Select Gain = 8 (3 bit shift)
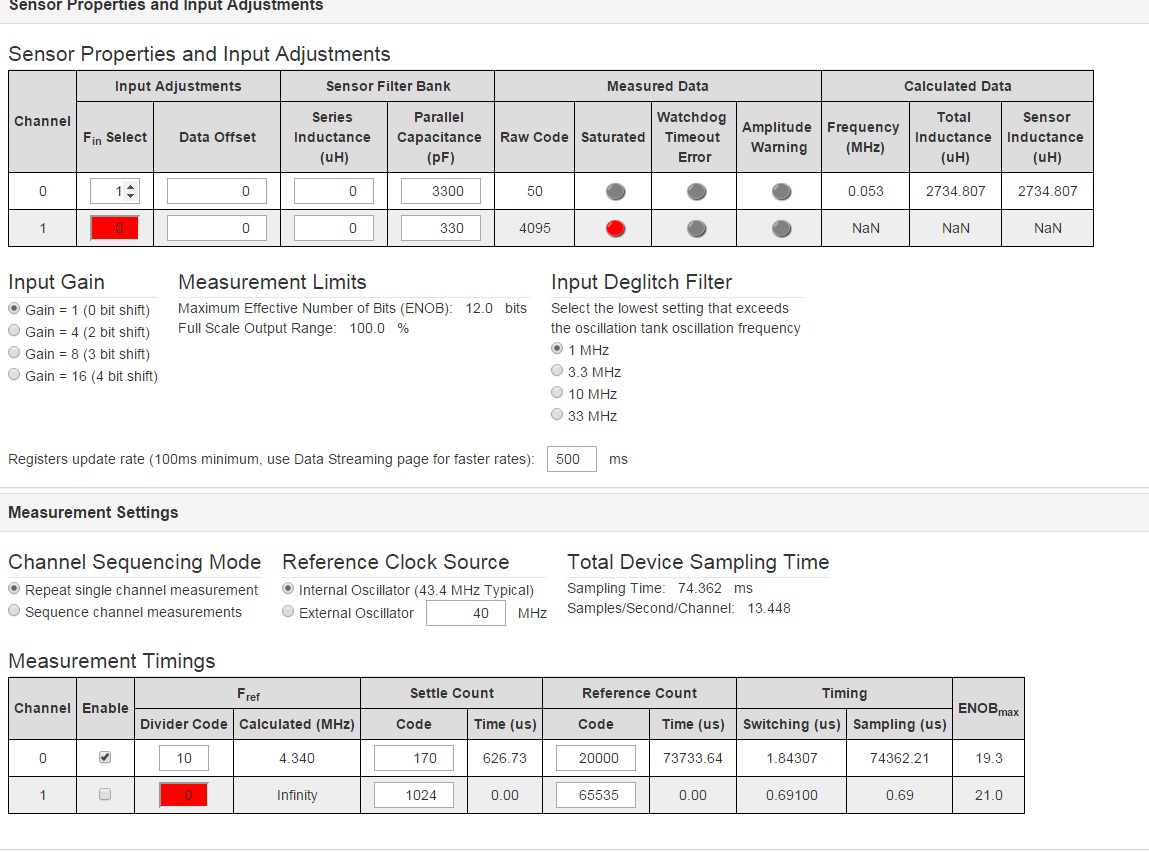The width and height of the screenshot is (1149, 852). pyautogui.click(x=14, y=352)
